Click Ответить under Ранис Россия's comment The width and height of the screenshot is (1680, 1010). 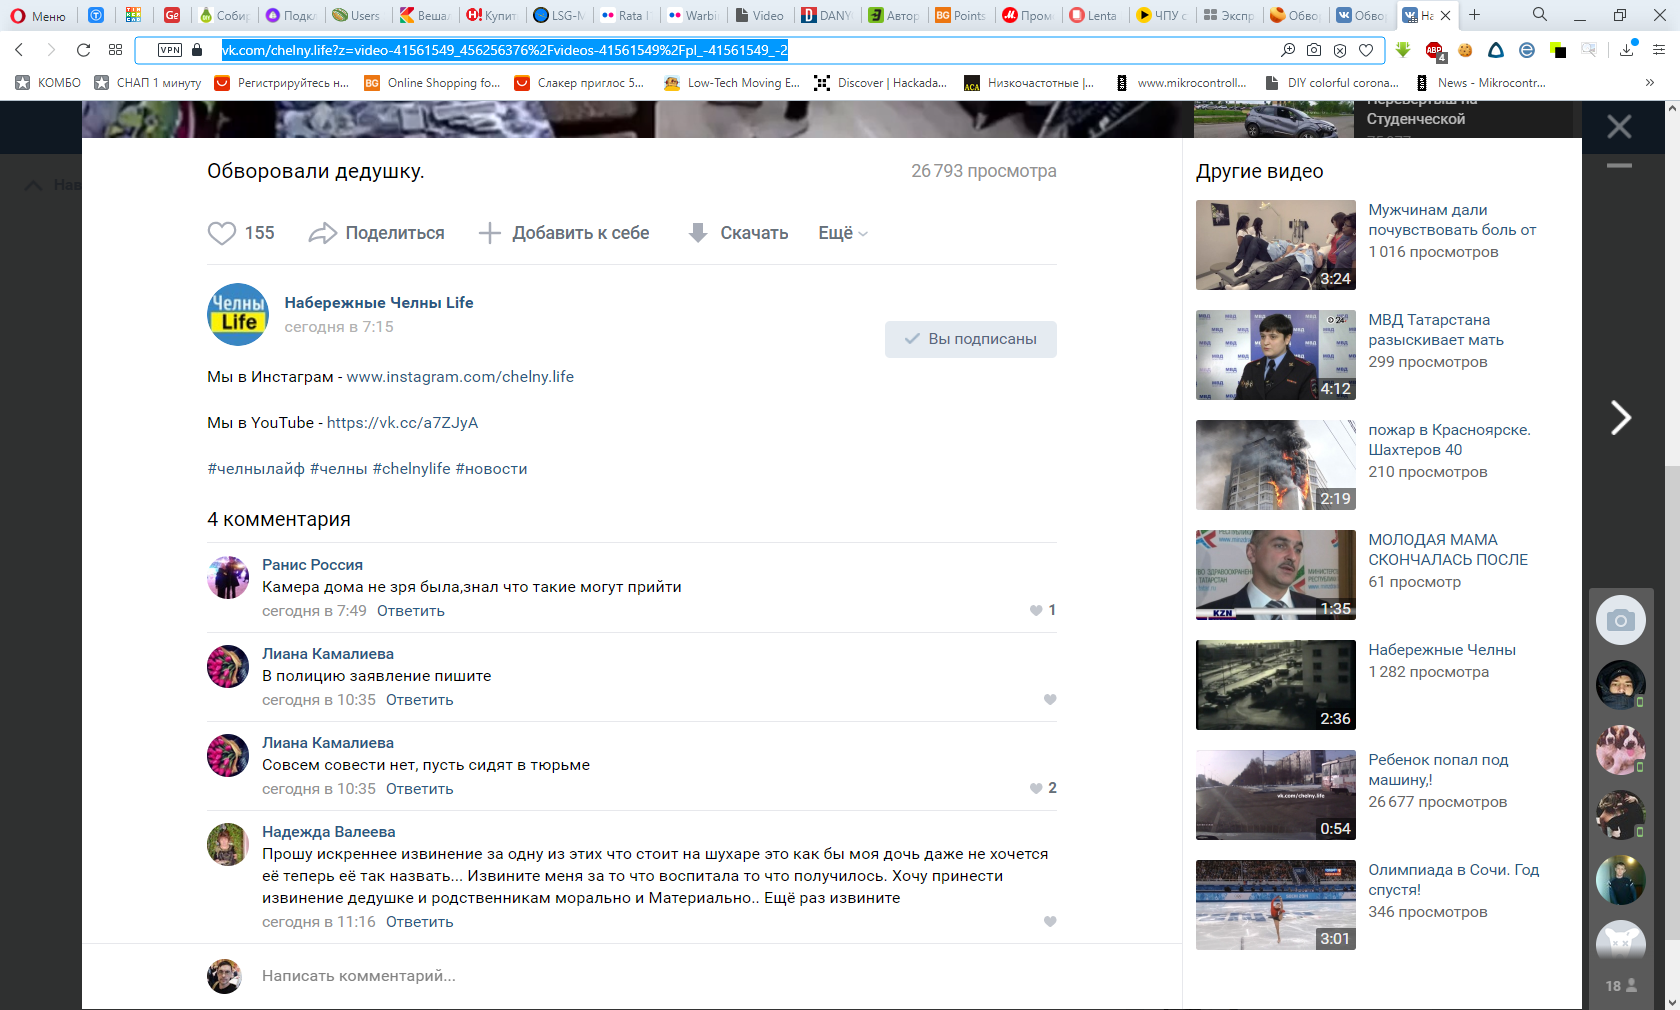(410, 611)
